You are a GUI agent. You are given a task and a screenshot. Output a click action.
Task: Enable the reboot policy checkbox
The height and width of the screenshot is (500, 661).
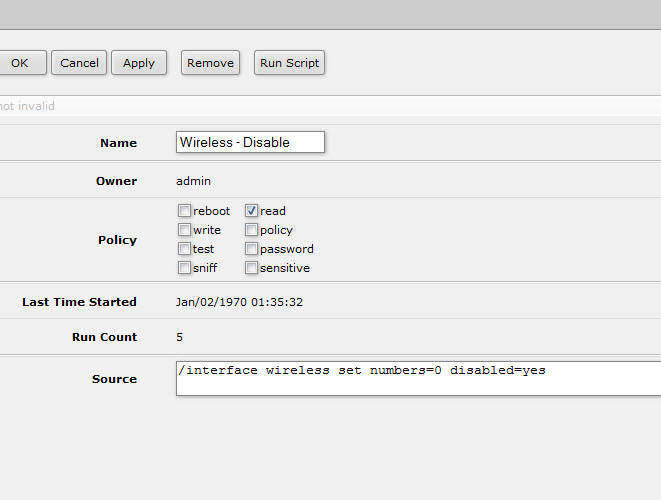[x=184, y=210]
